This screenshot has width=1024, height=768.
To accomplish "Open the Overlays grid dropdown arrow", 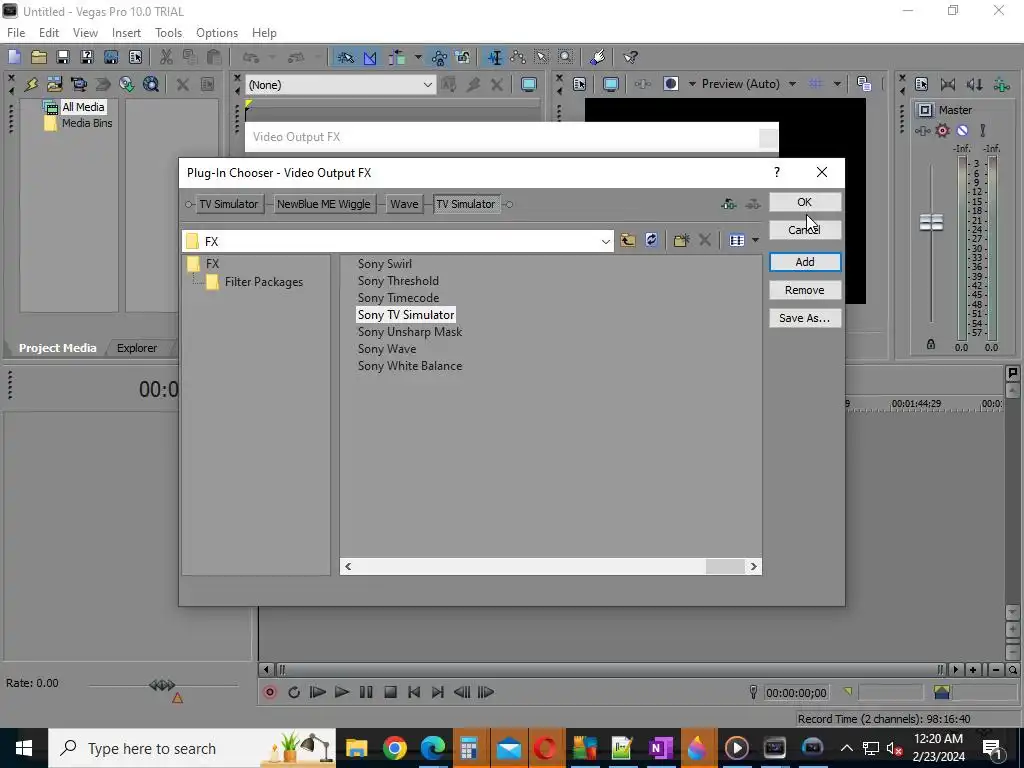I will (837, 84).
